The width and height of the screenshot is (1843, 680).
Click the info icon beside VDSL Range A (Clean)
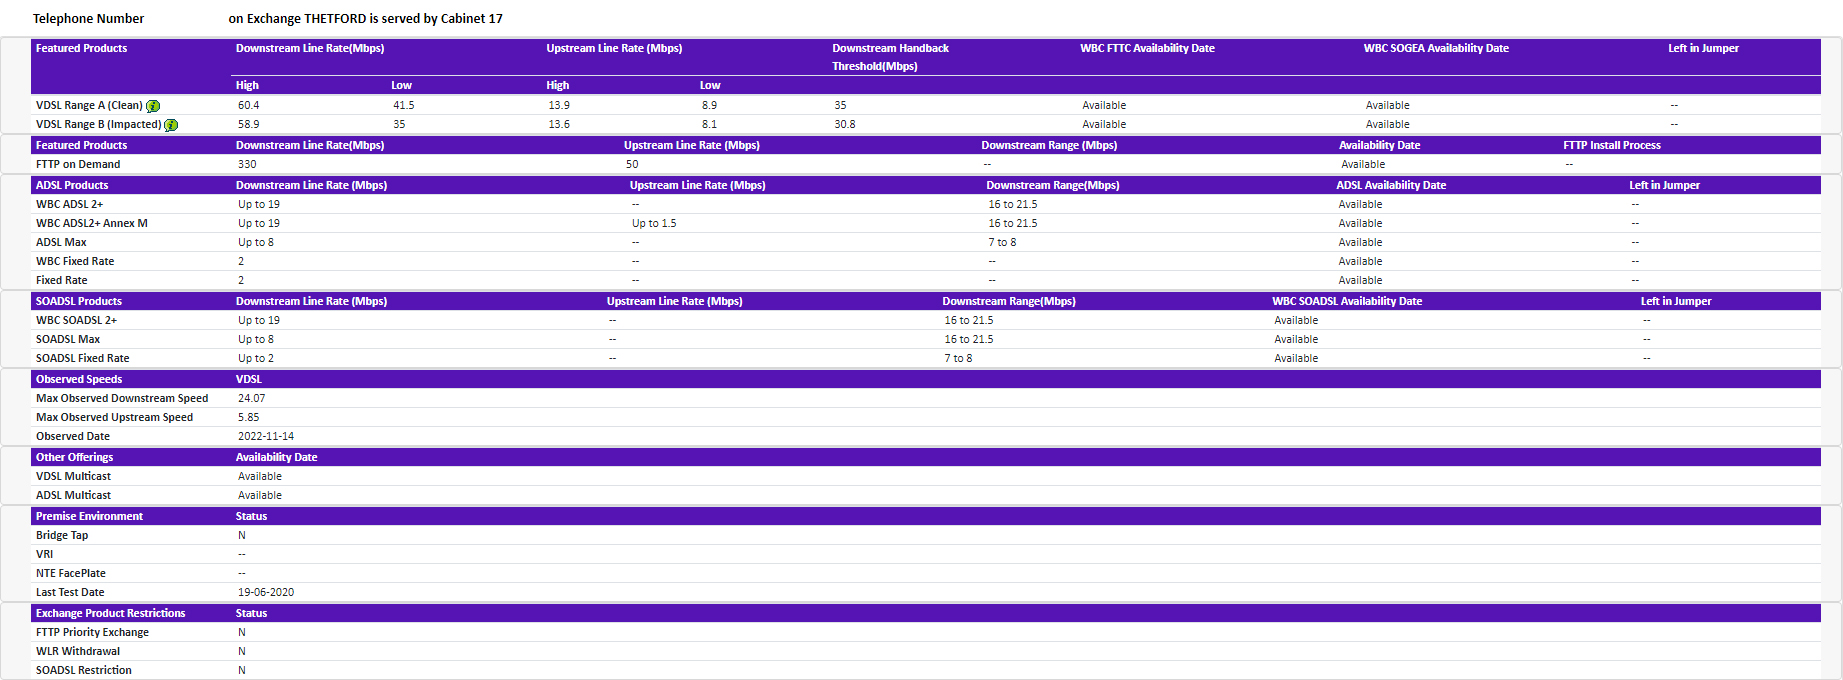tap(153, 106)
